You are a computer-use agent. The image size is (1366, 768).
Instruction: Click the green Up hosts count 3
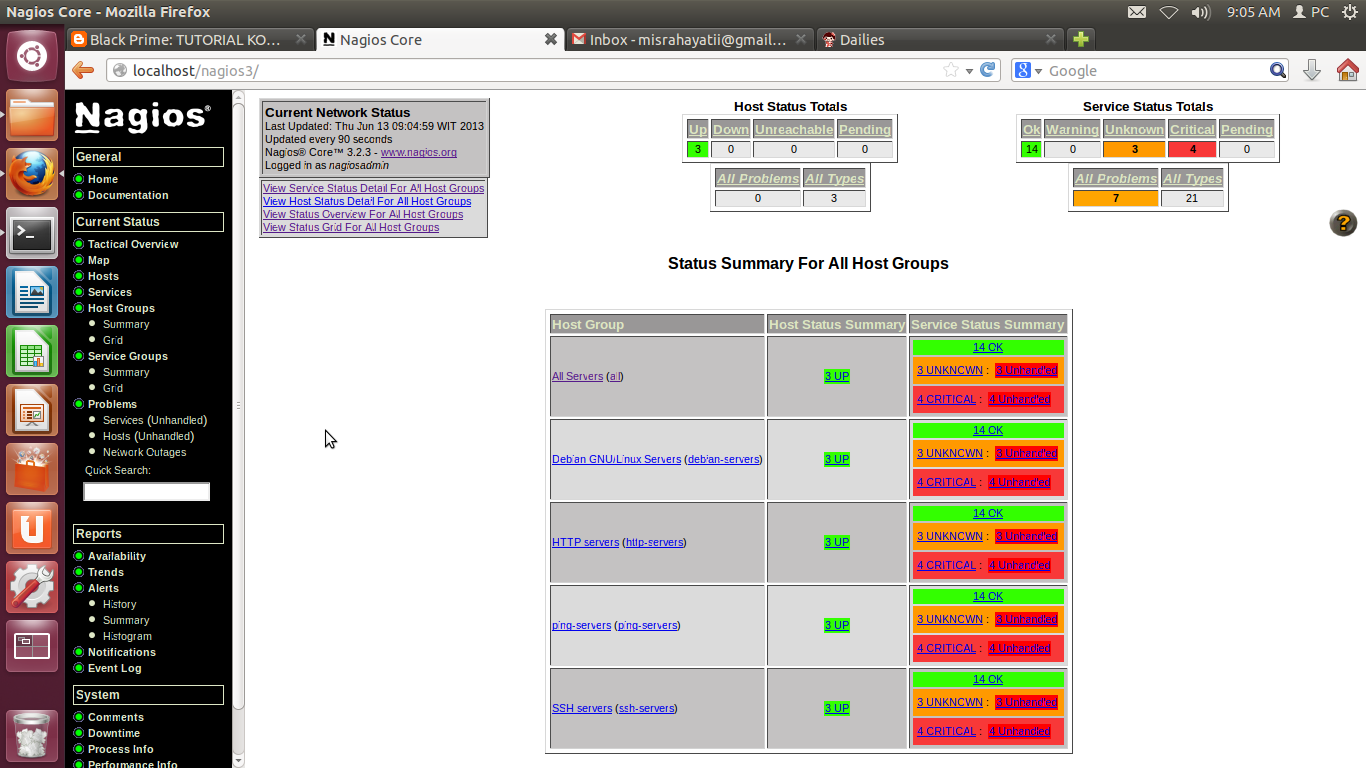(697, 149)
